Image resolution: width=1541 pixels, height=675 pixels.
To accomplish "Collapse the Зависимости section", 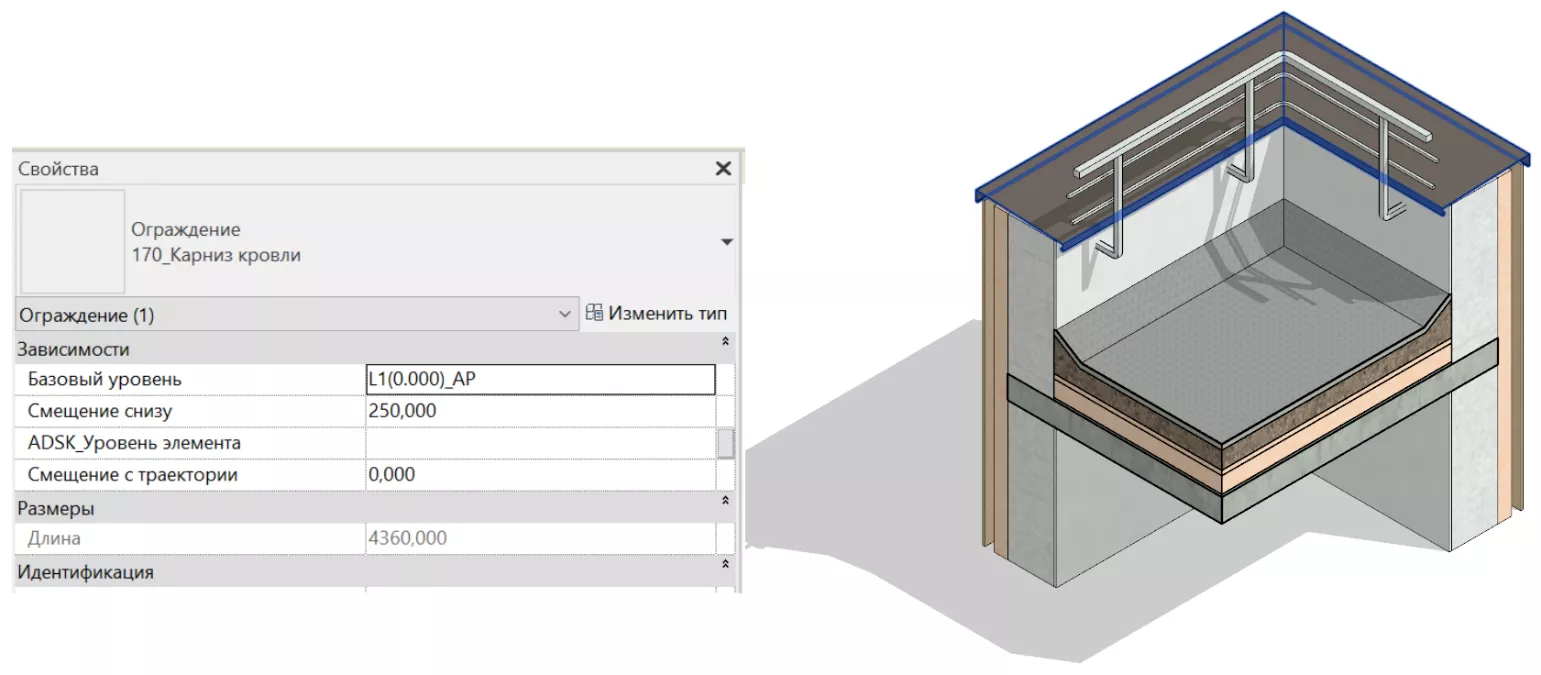I will pos(725,343).
